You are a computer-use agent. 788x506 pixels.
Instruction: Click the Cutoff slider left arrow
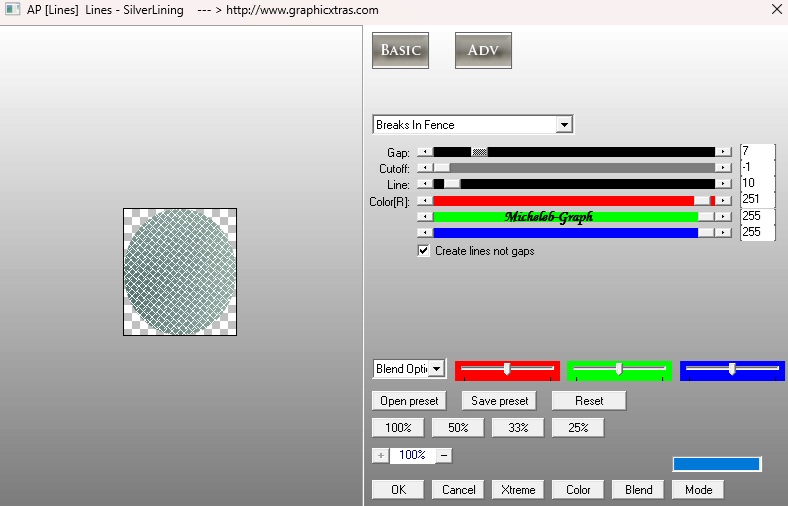[x=425, y=168]
